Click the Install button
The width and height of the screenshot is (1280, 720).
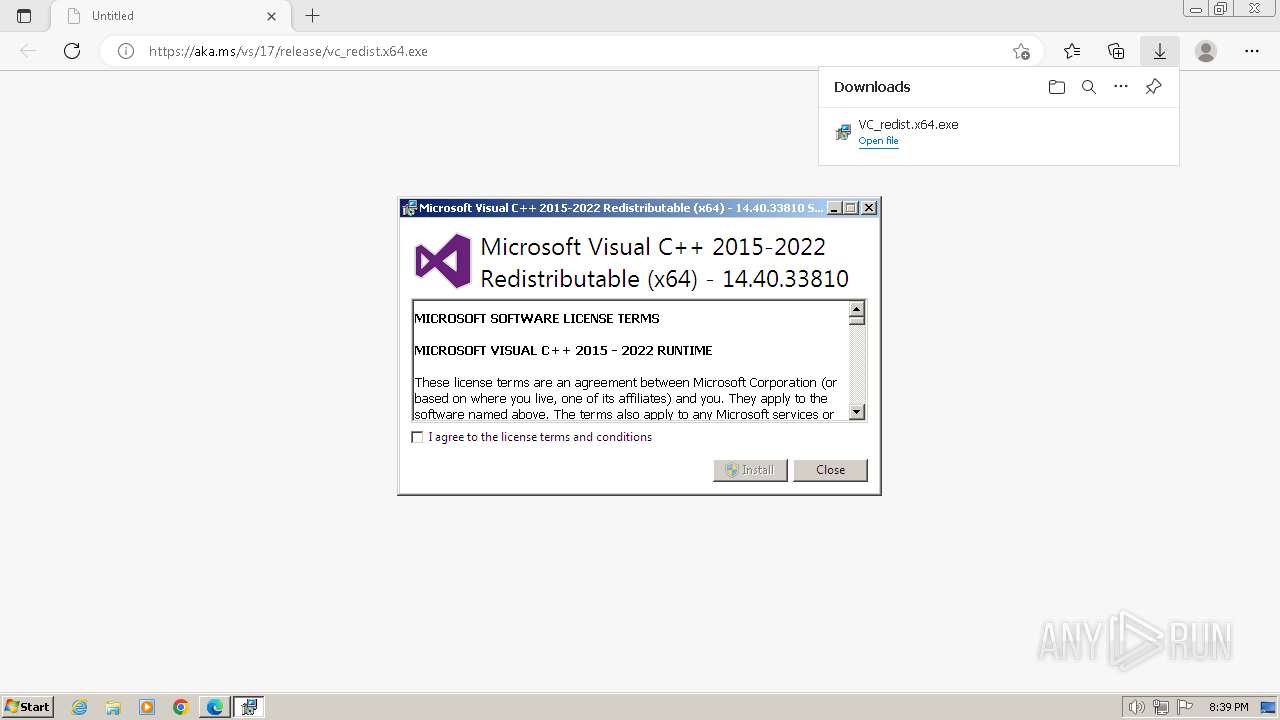[750, 470]
